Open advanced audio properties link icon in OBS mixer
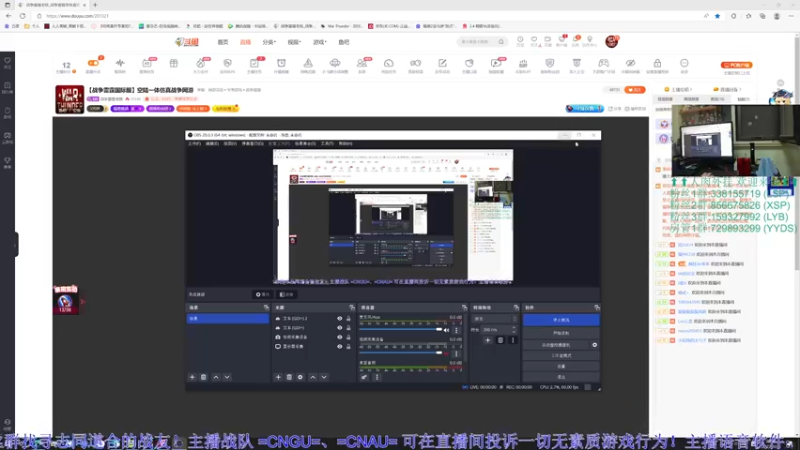The width and height of the screenshot is (800, 450). point(364,377)
